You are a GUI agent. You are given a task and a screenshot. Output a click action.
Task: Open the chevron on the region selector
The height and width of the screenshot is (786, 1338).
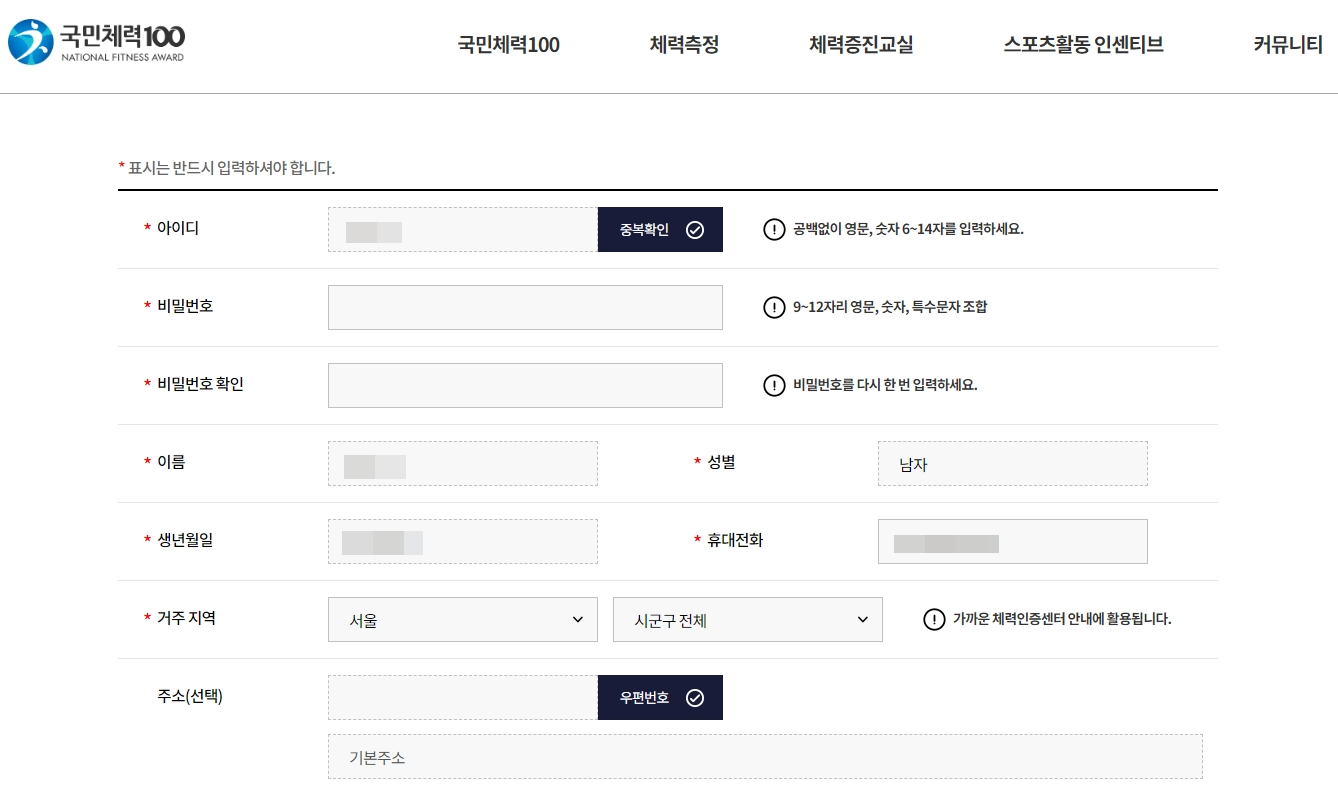(x=578, y=619)
